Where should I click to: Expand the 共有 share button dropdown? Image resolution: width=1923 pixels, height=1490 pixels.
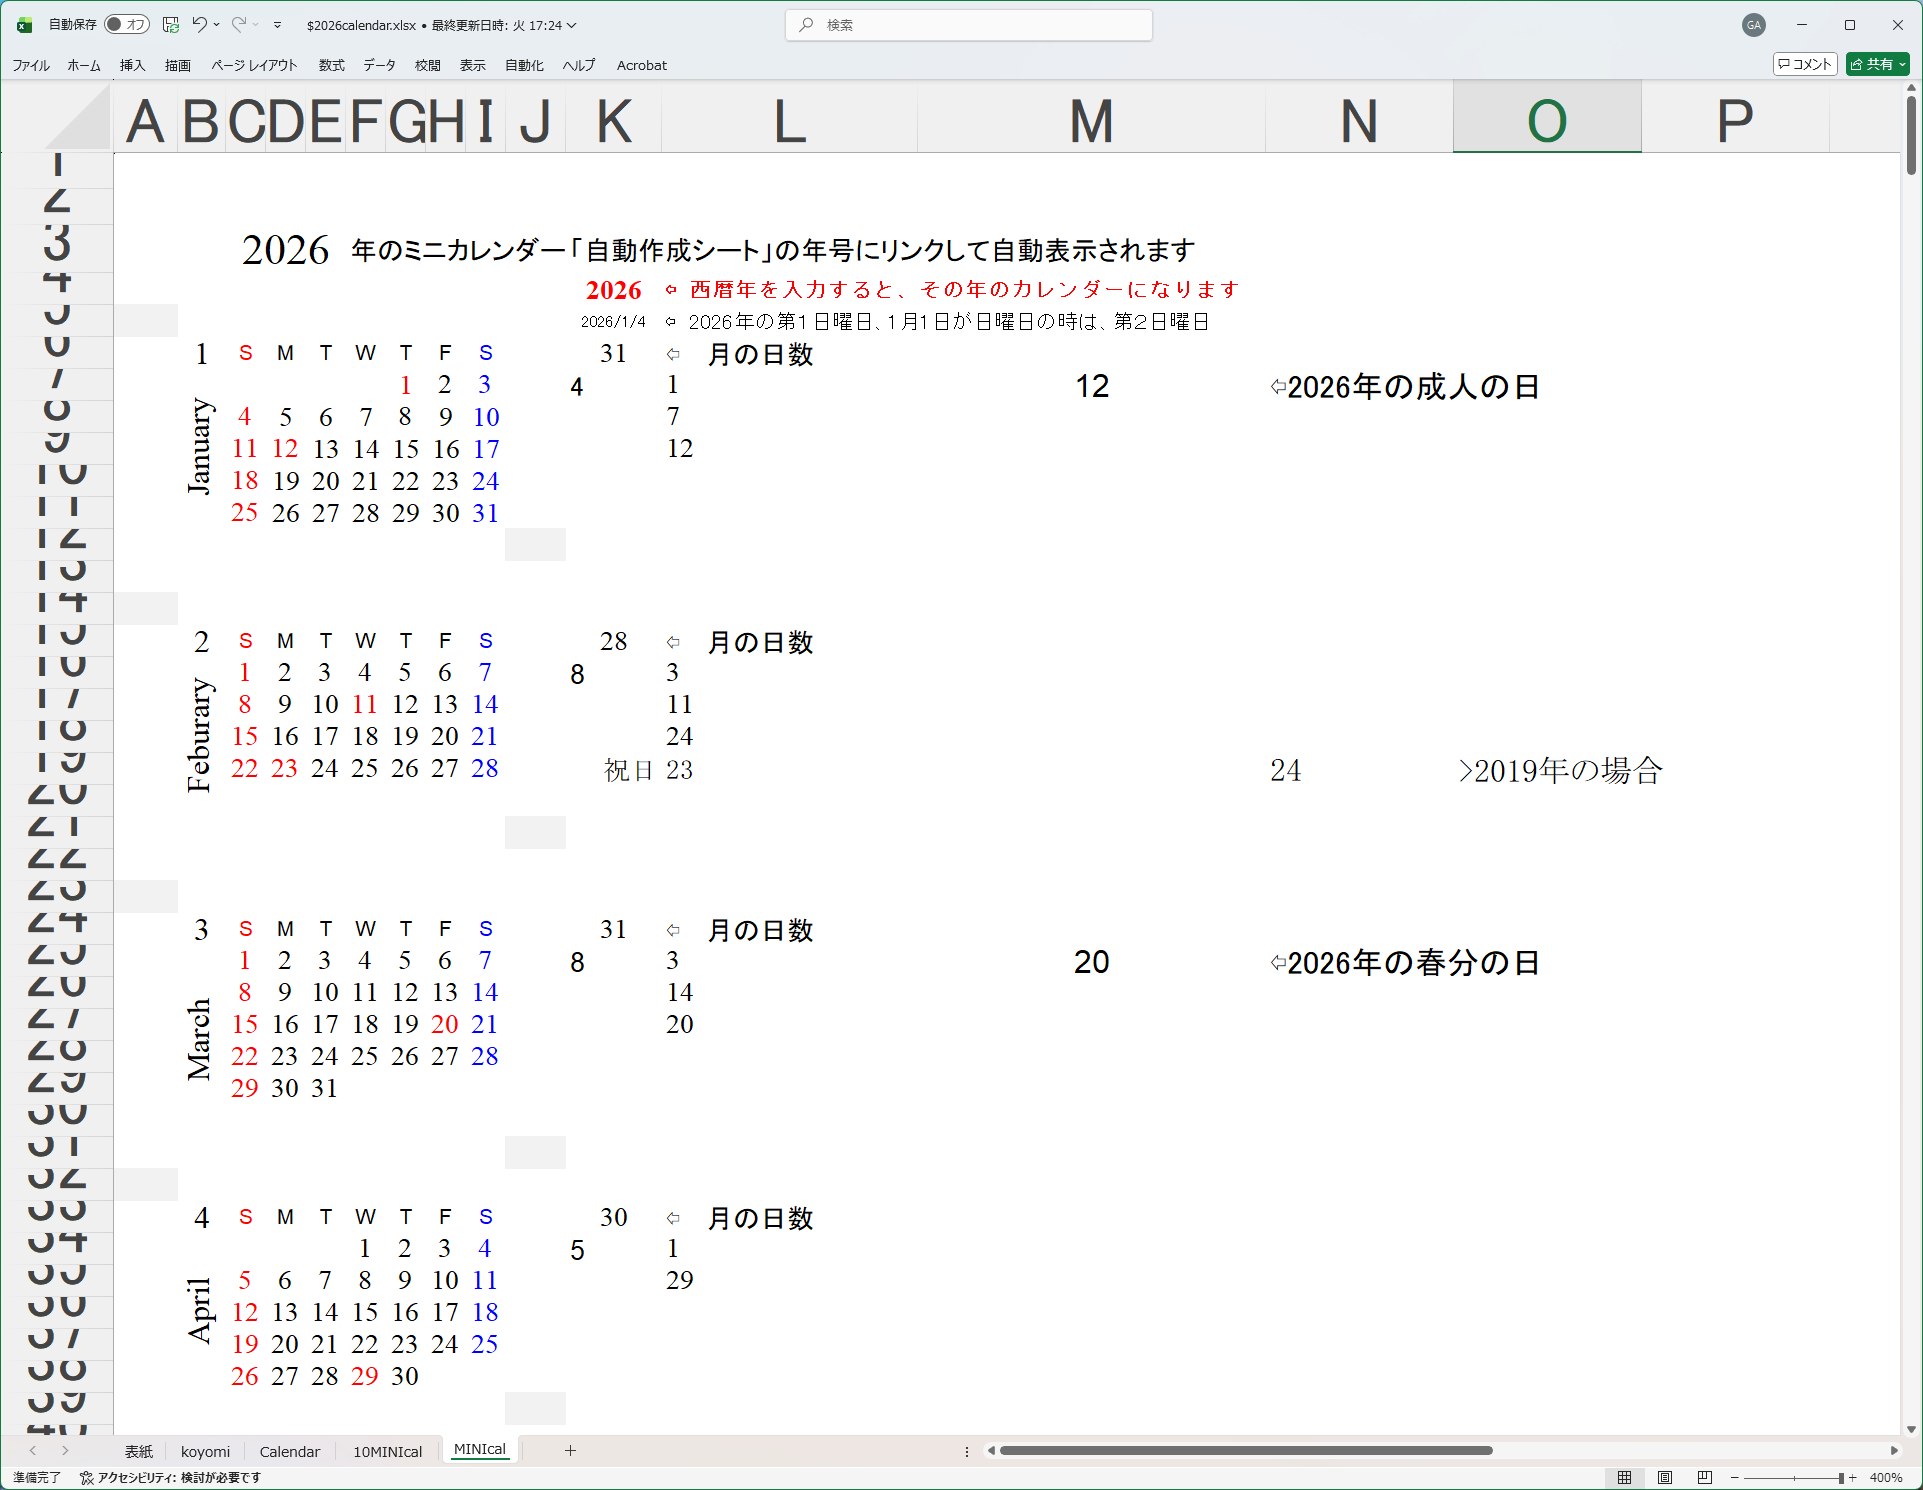point(1902,64)
